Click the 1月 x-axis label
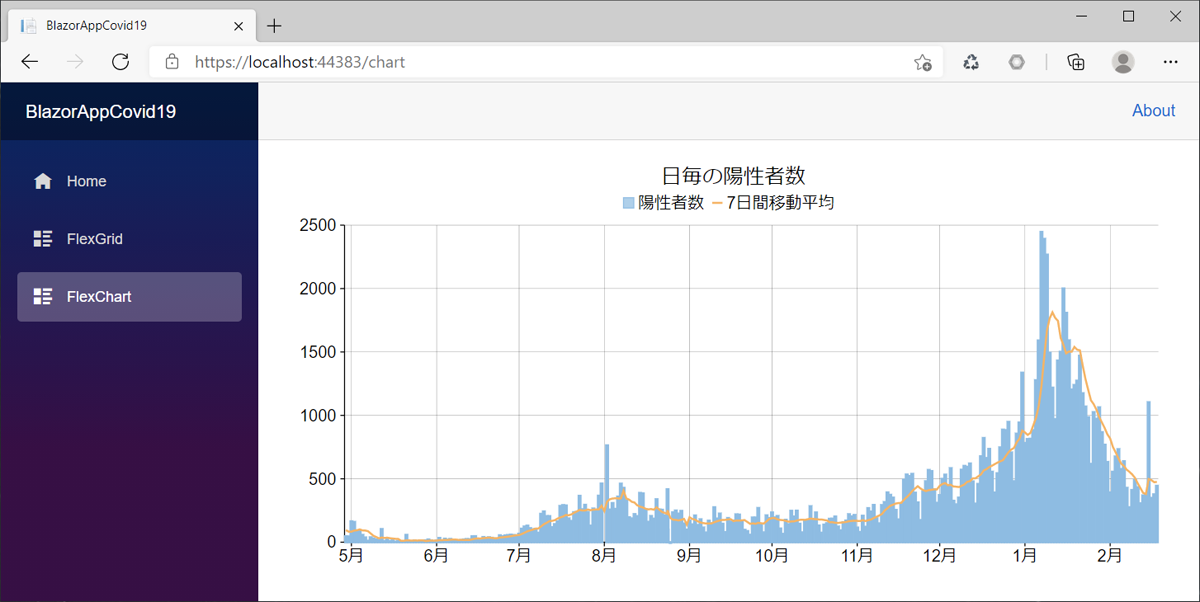 coord(1025,554)
